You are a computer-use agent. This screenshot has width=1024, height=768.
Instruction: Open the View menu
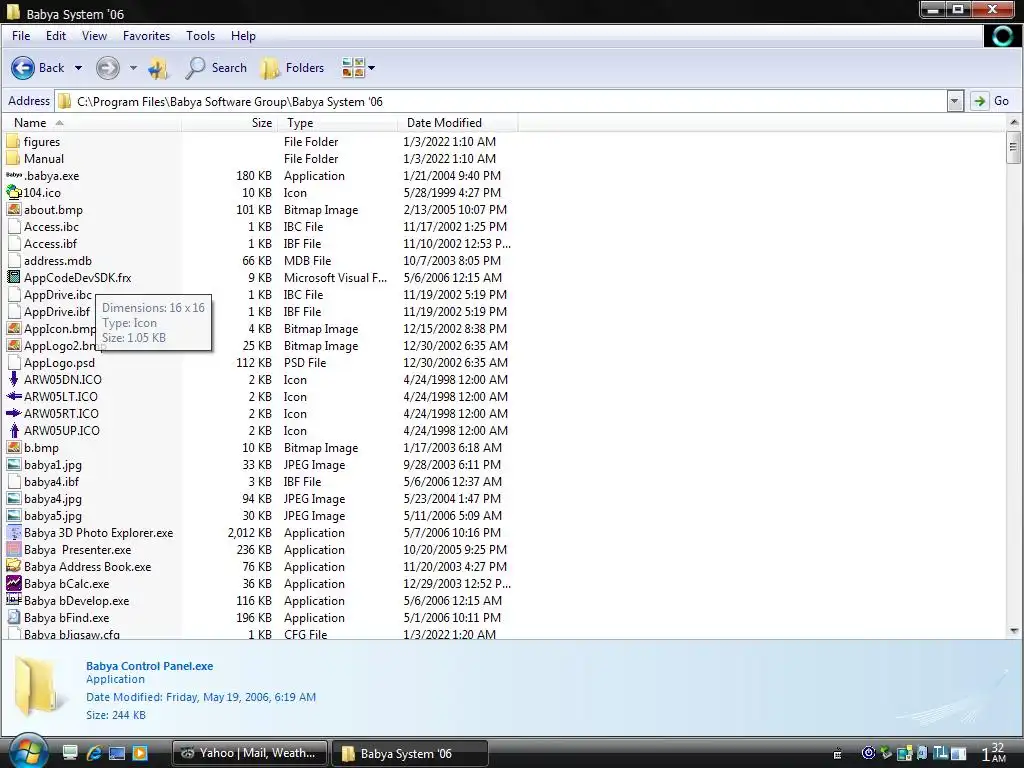coord(94,36)
